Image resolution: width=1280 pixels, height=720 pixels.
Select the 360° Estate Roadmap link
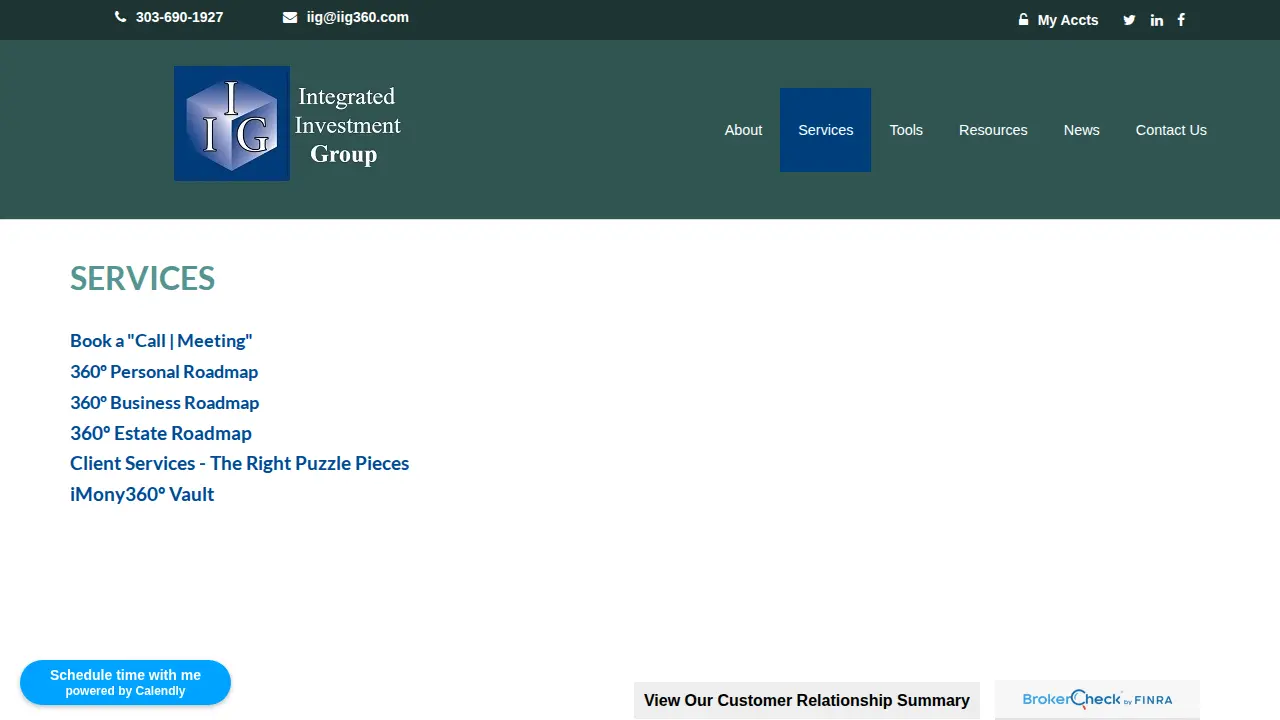point(161,433)
